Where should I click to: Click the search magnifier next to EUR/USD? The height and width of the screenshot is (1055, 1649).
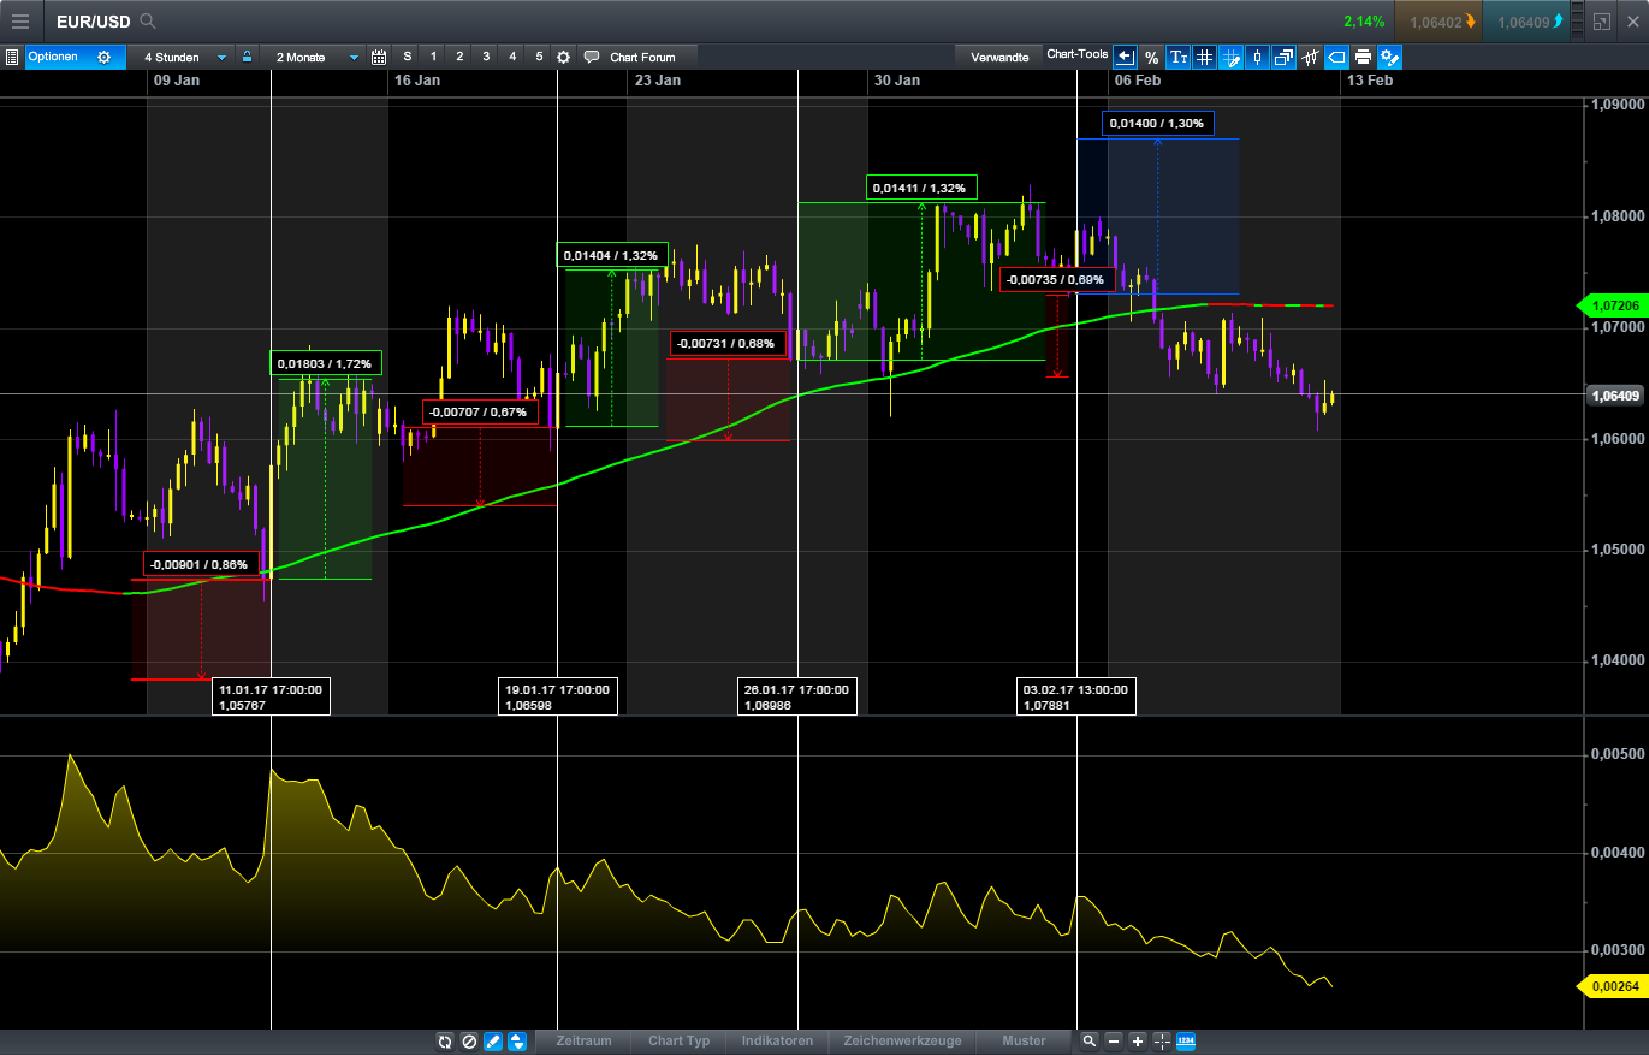click(x=146, y=20)
